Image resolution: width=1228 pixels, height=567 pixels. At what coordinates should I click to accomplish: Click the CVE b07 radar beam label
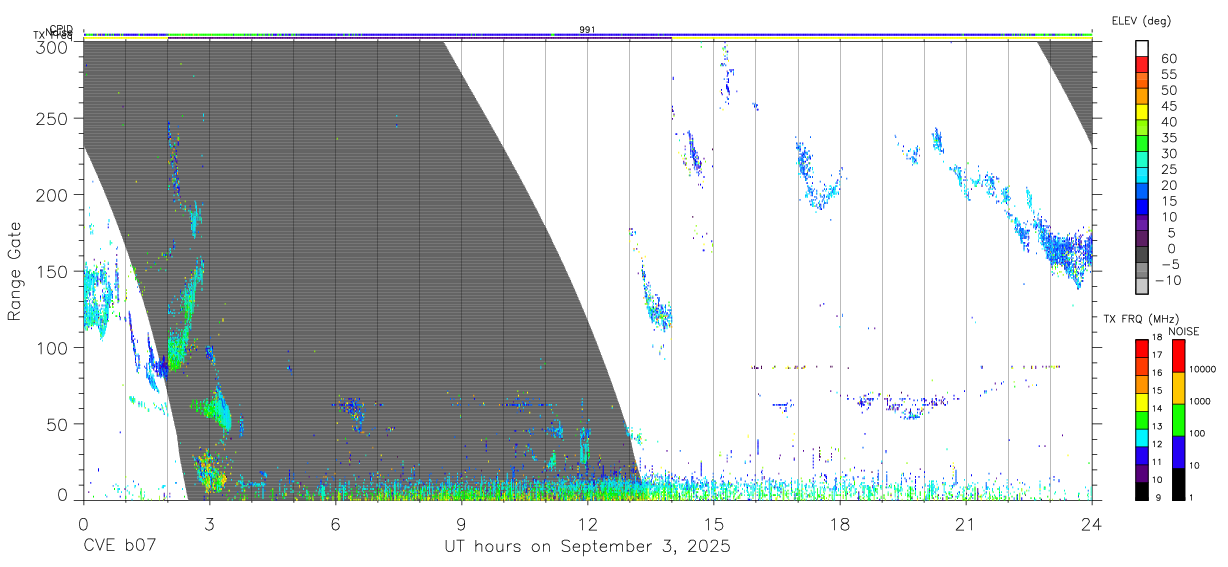coord(119,547)
